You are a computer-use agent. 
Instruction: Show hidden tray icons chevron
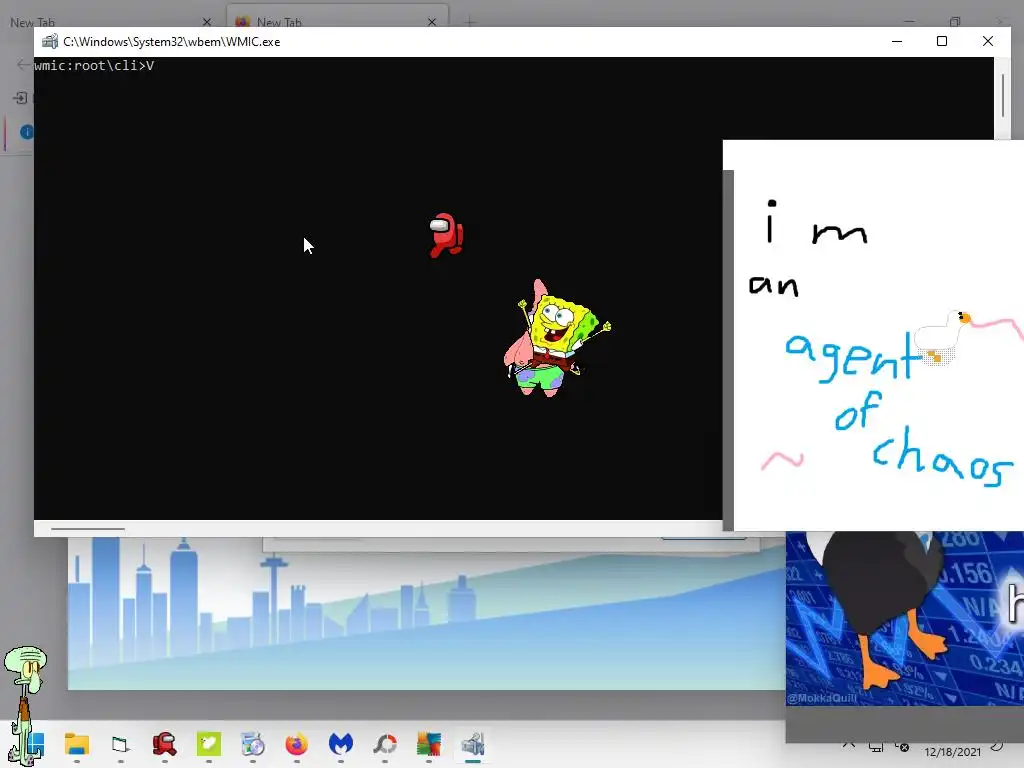pos(848,745)
